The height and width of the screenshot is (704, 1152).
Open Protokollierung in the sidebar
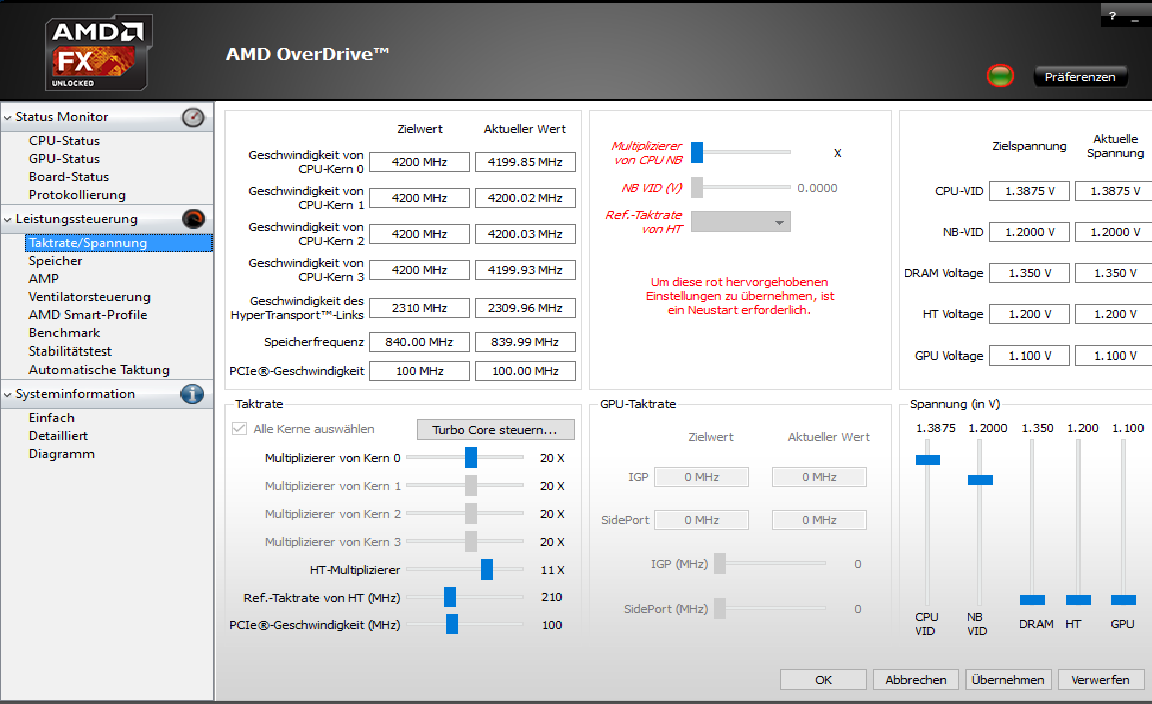pyautogui.click(x=77, y=195)
